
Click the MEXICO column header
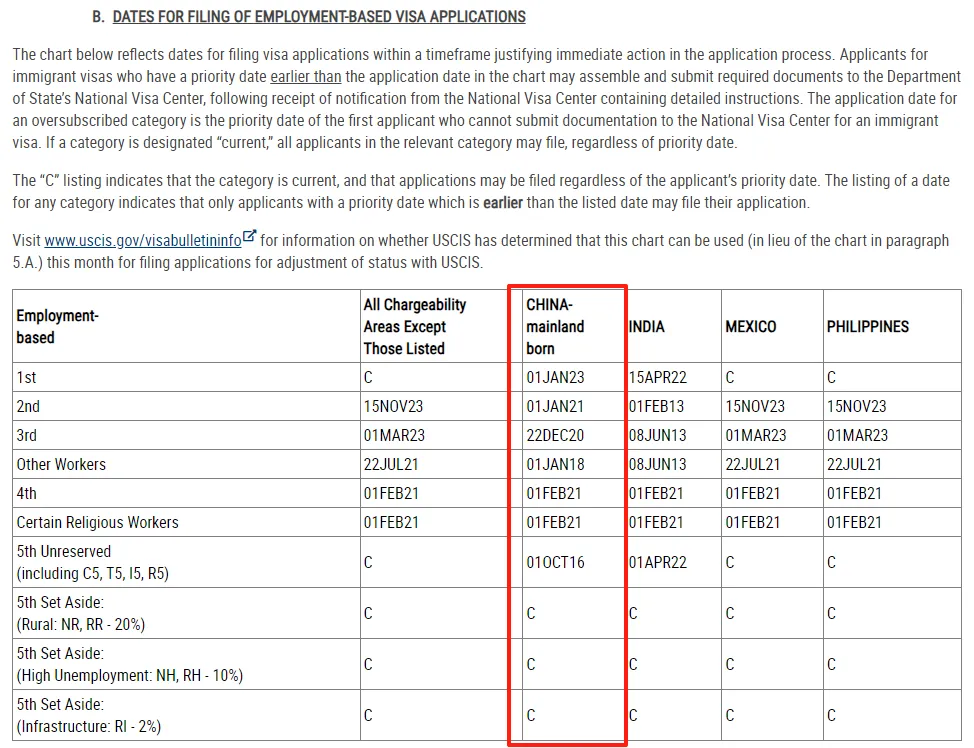pyautogui.click(x=750, y=327)
